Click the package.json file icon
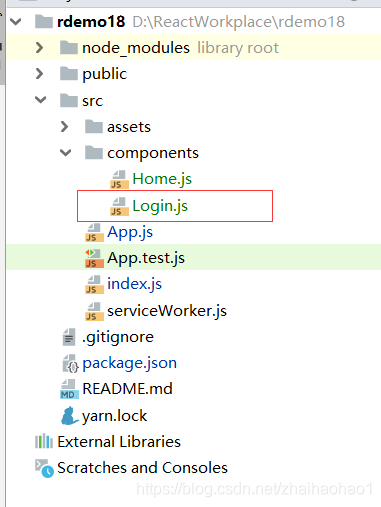This screenshot has width=381, height=507. click(70, 363)
